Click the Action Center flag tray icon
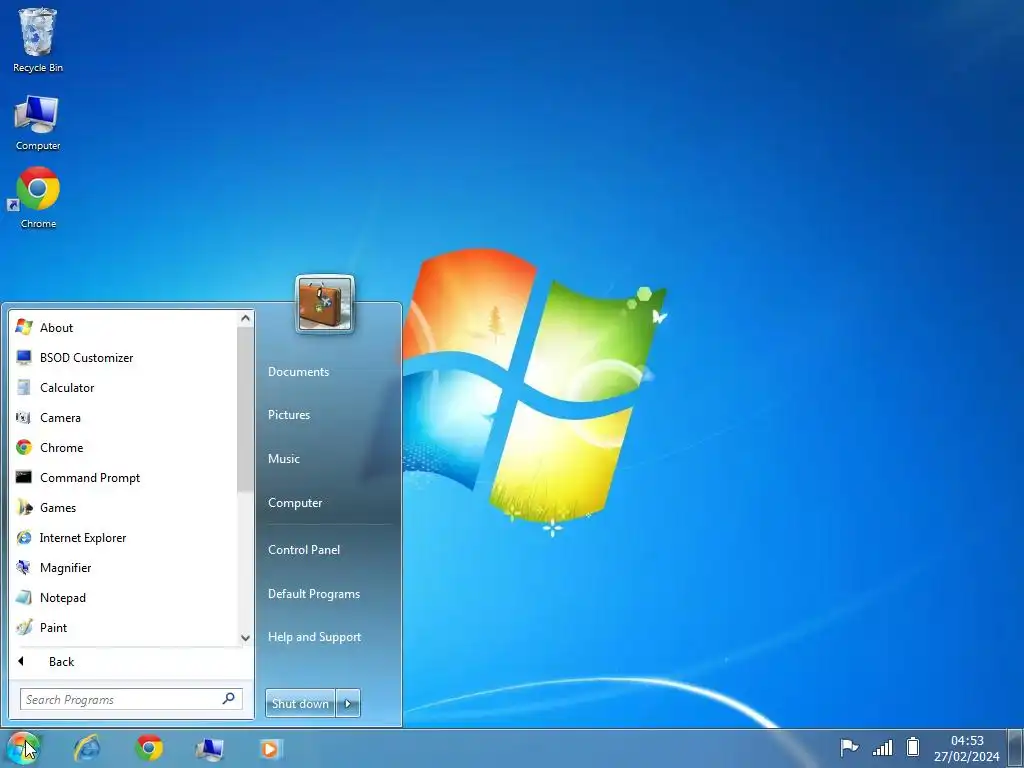The width and height of the screenshot is (1024, 768). coord(848,746)
